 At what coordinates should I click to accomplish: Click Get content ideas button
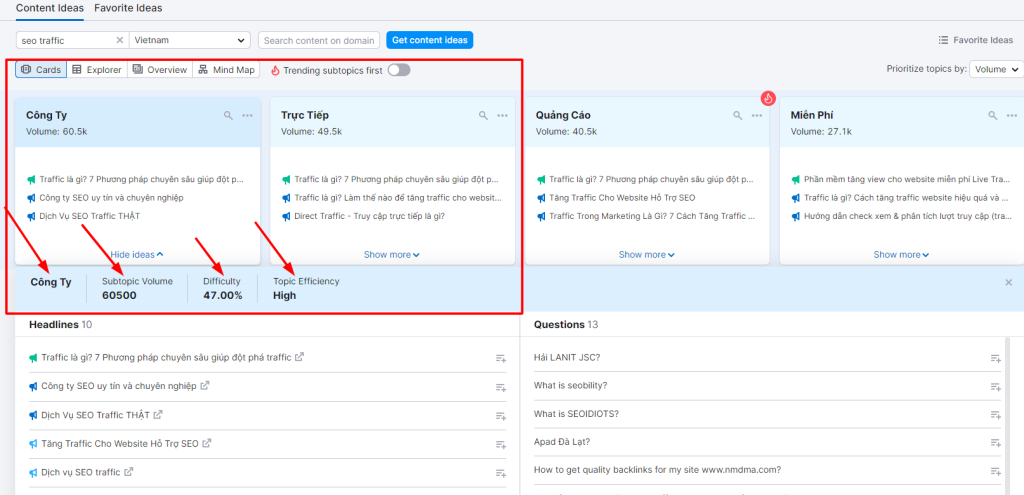point(428,41)
